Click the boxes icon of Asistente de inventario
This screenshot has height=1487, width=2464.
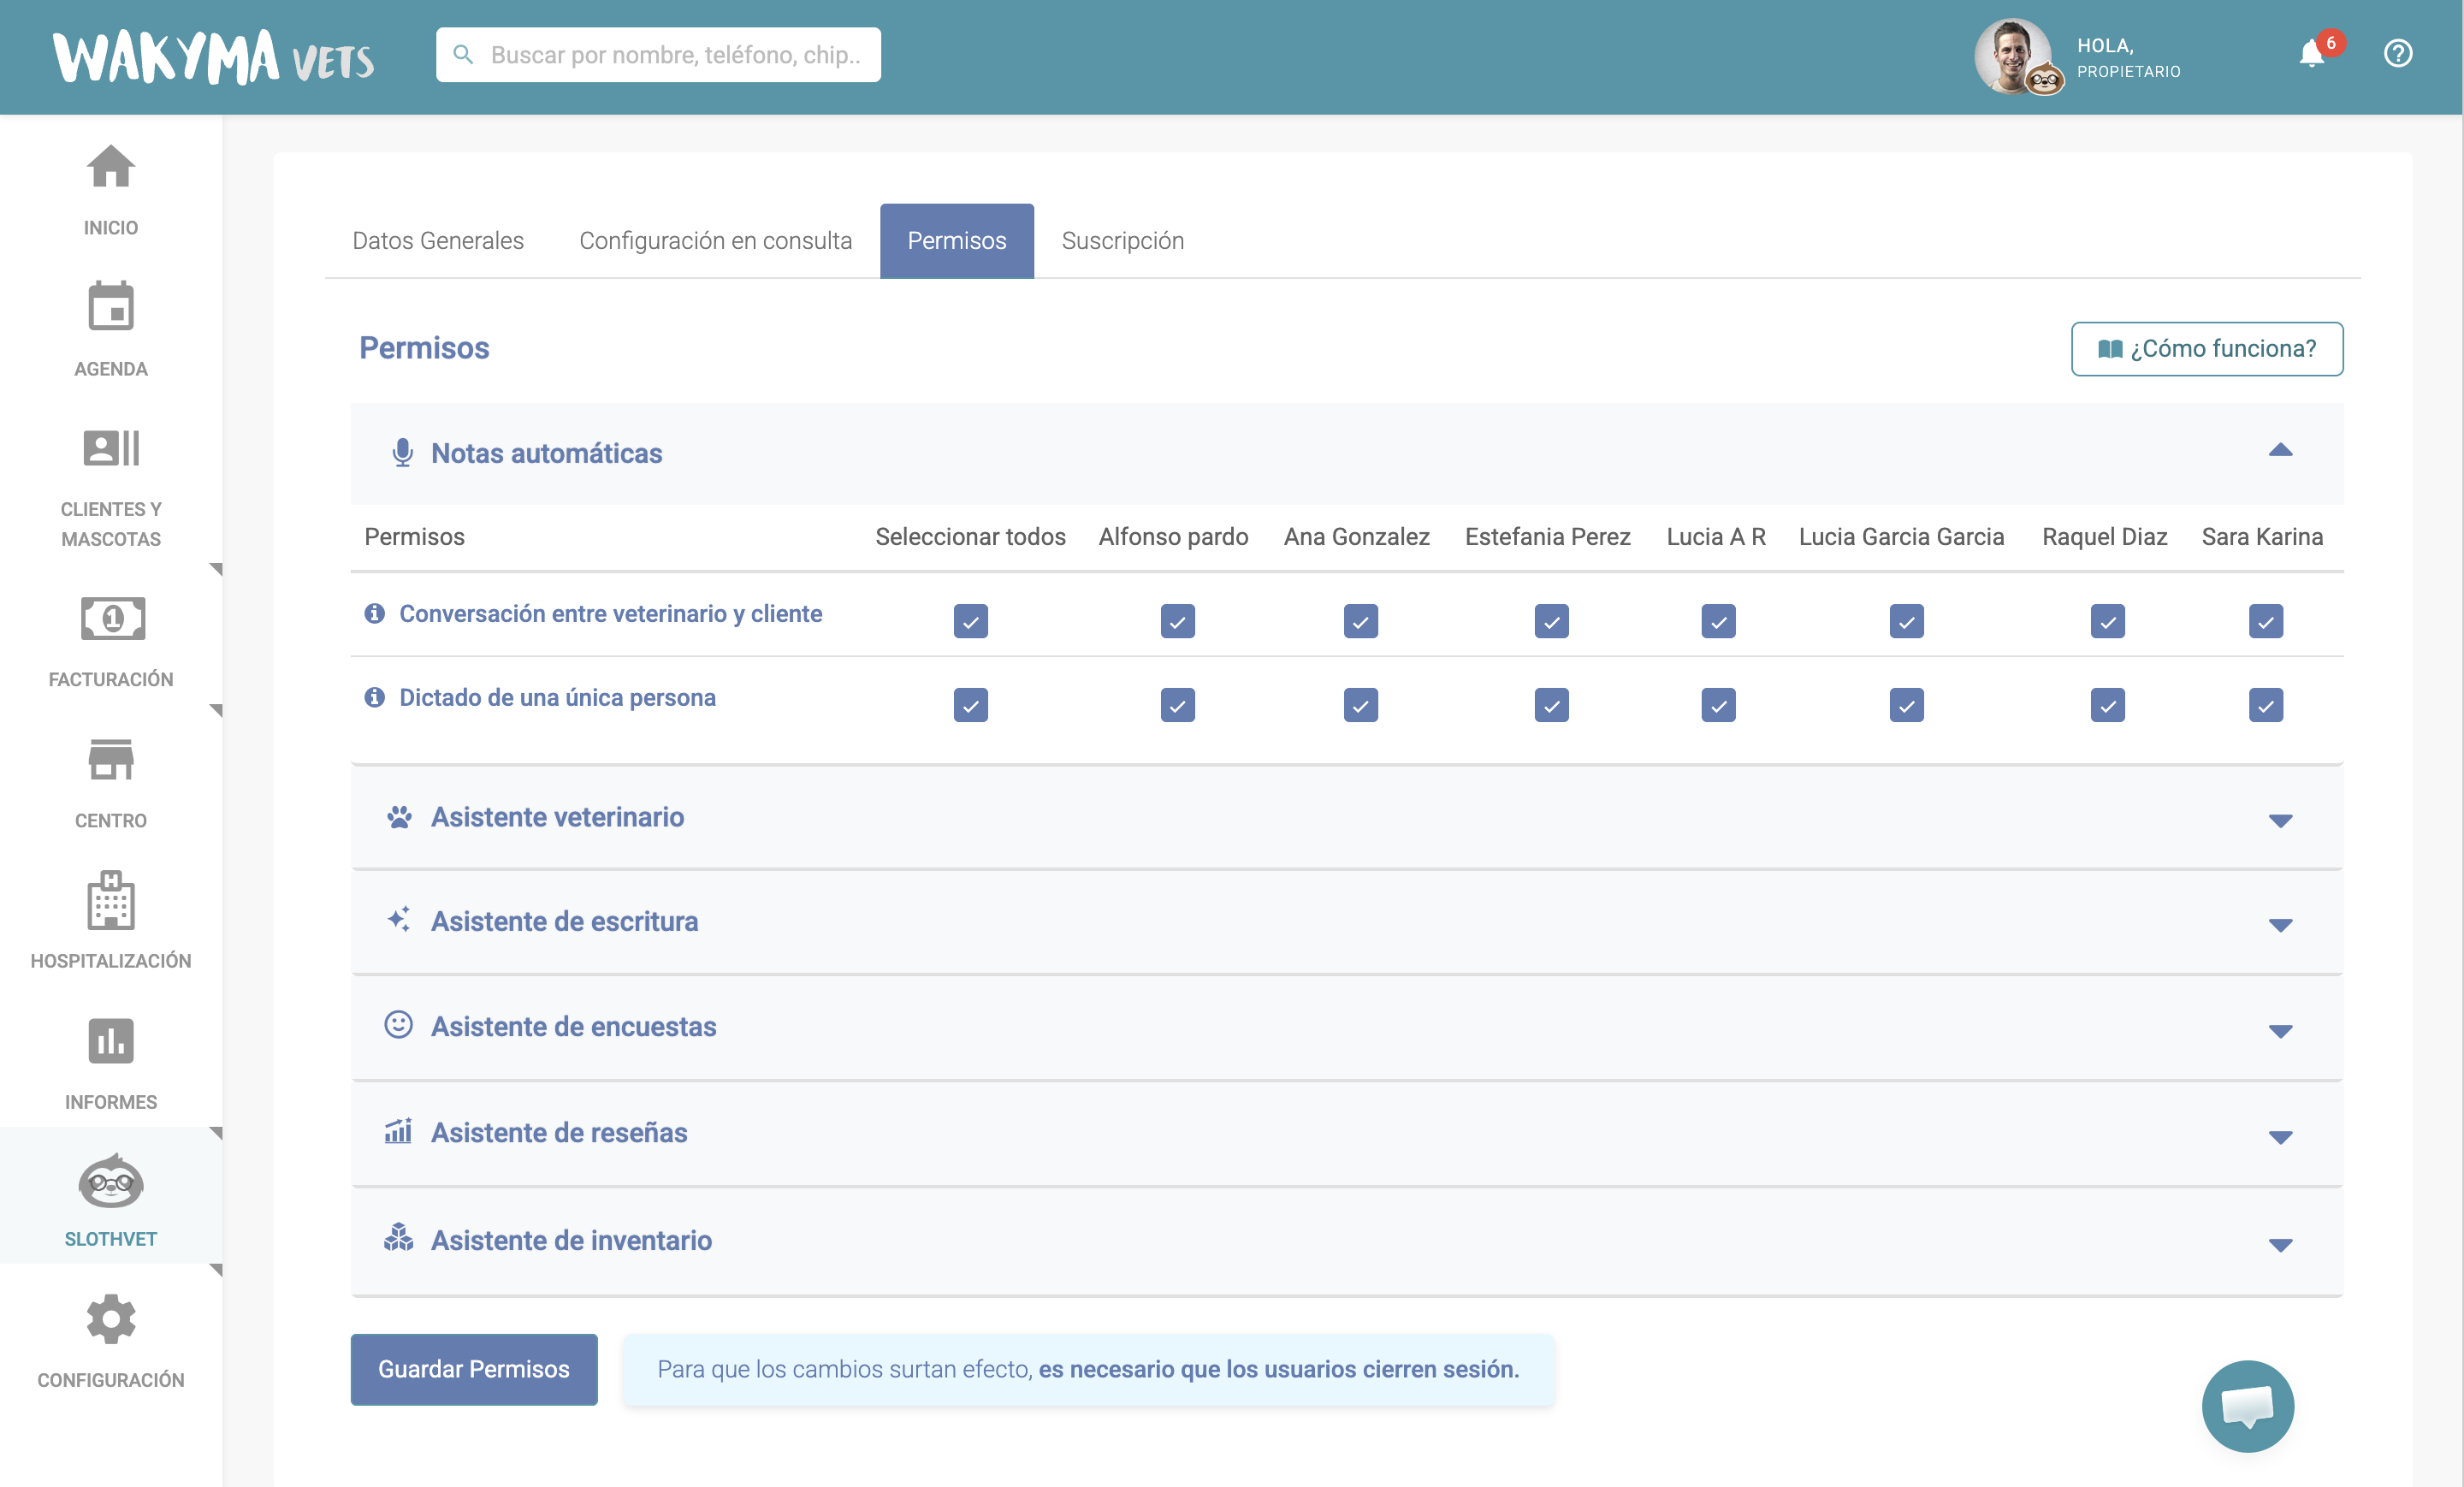point(398,1238)
